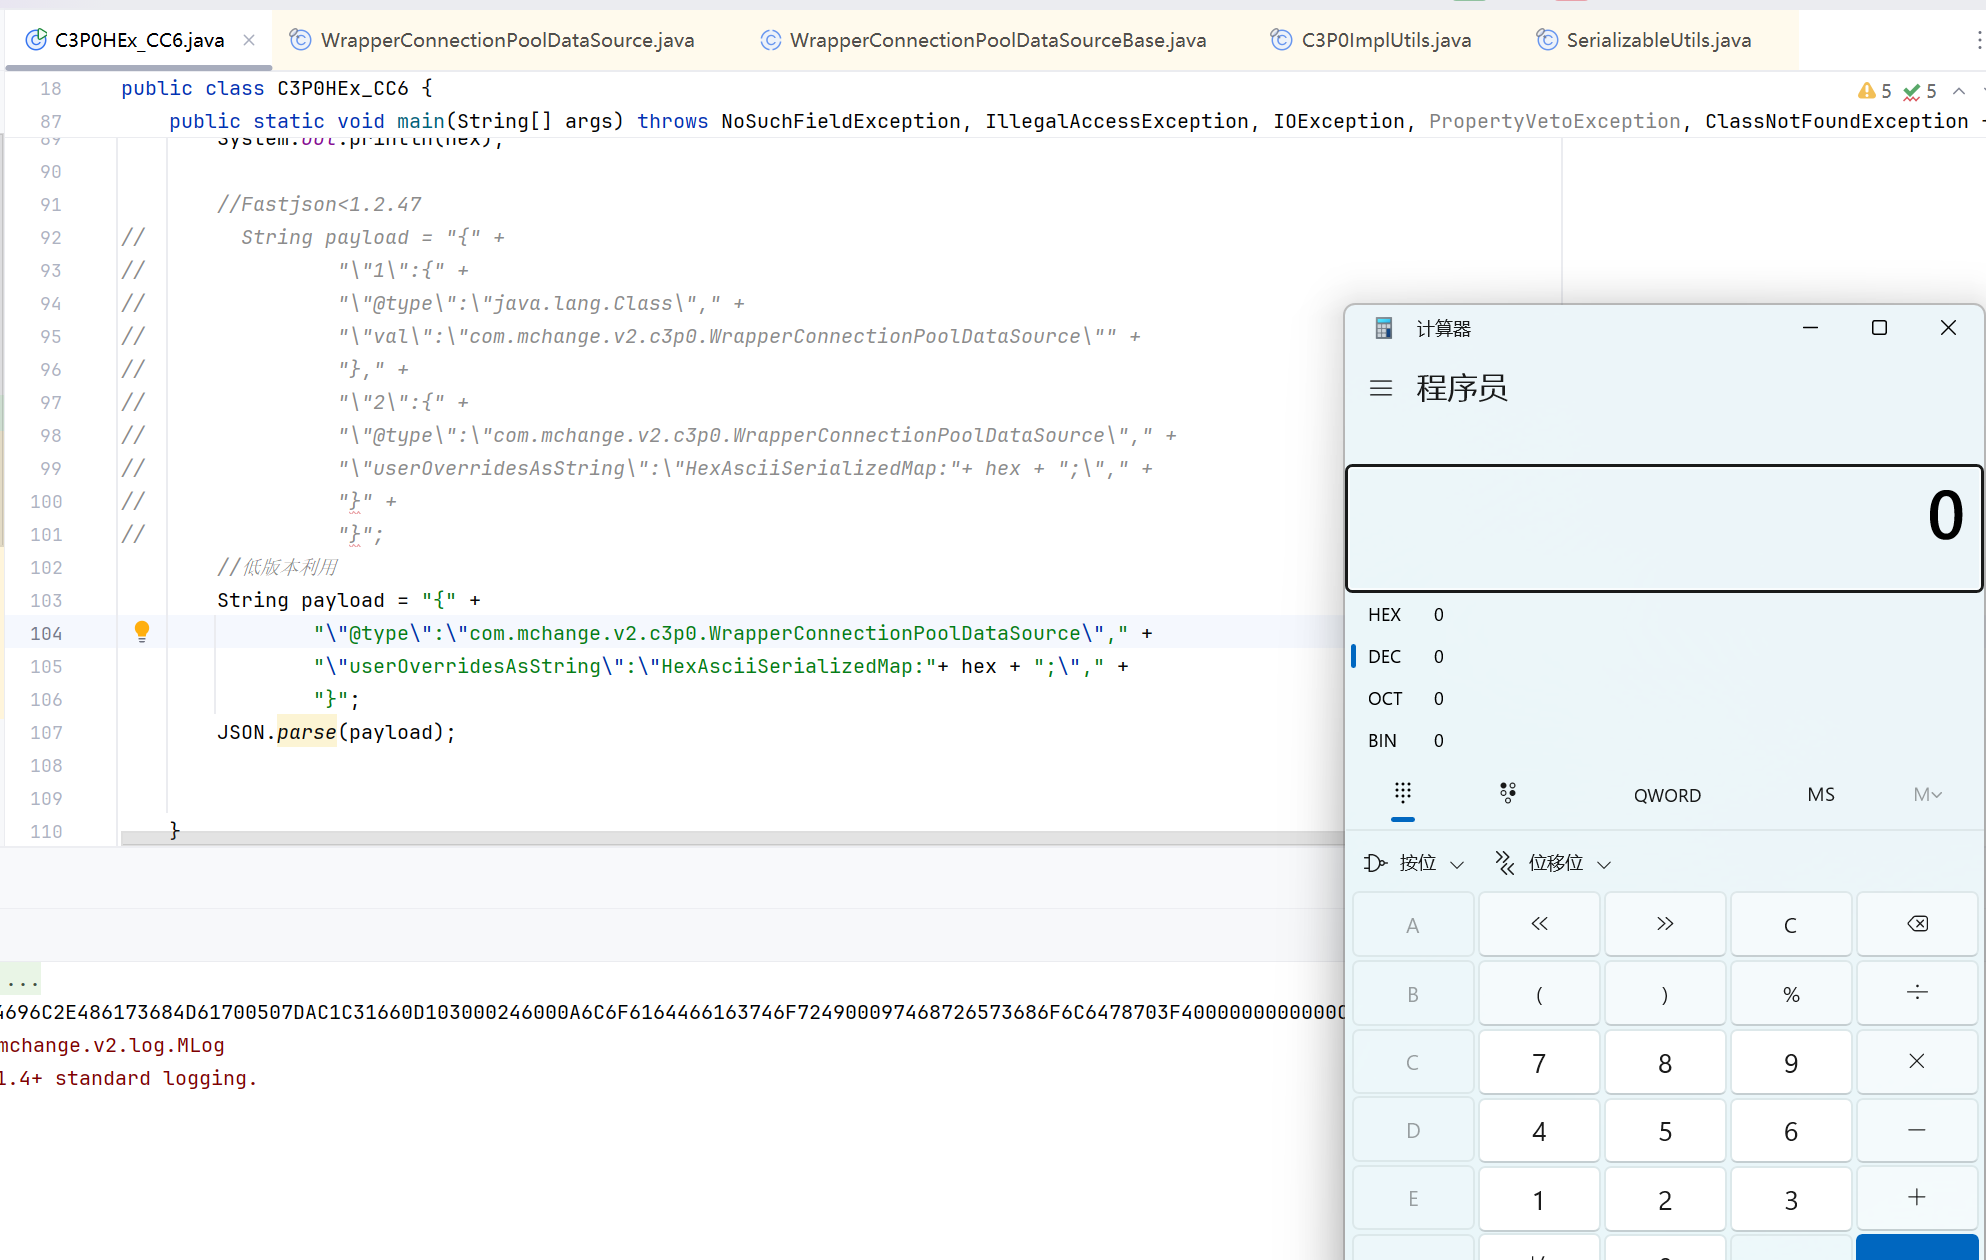Switch to C3P0HEx_CC6.java tab
Viewport: 1986px width, 1260px height.
click(138, 40)
